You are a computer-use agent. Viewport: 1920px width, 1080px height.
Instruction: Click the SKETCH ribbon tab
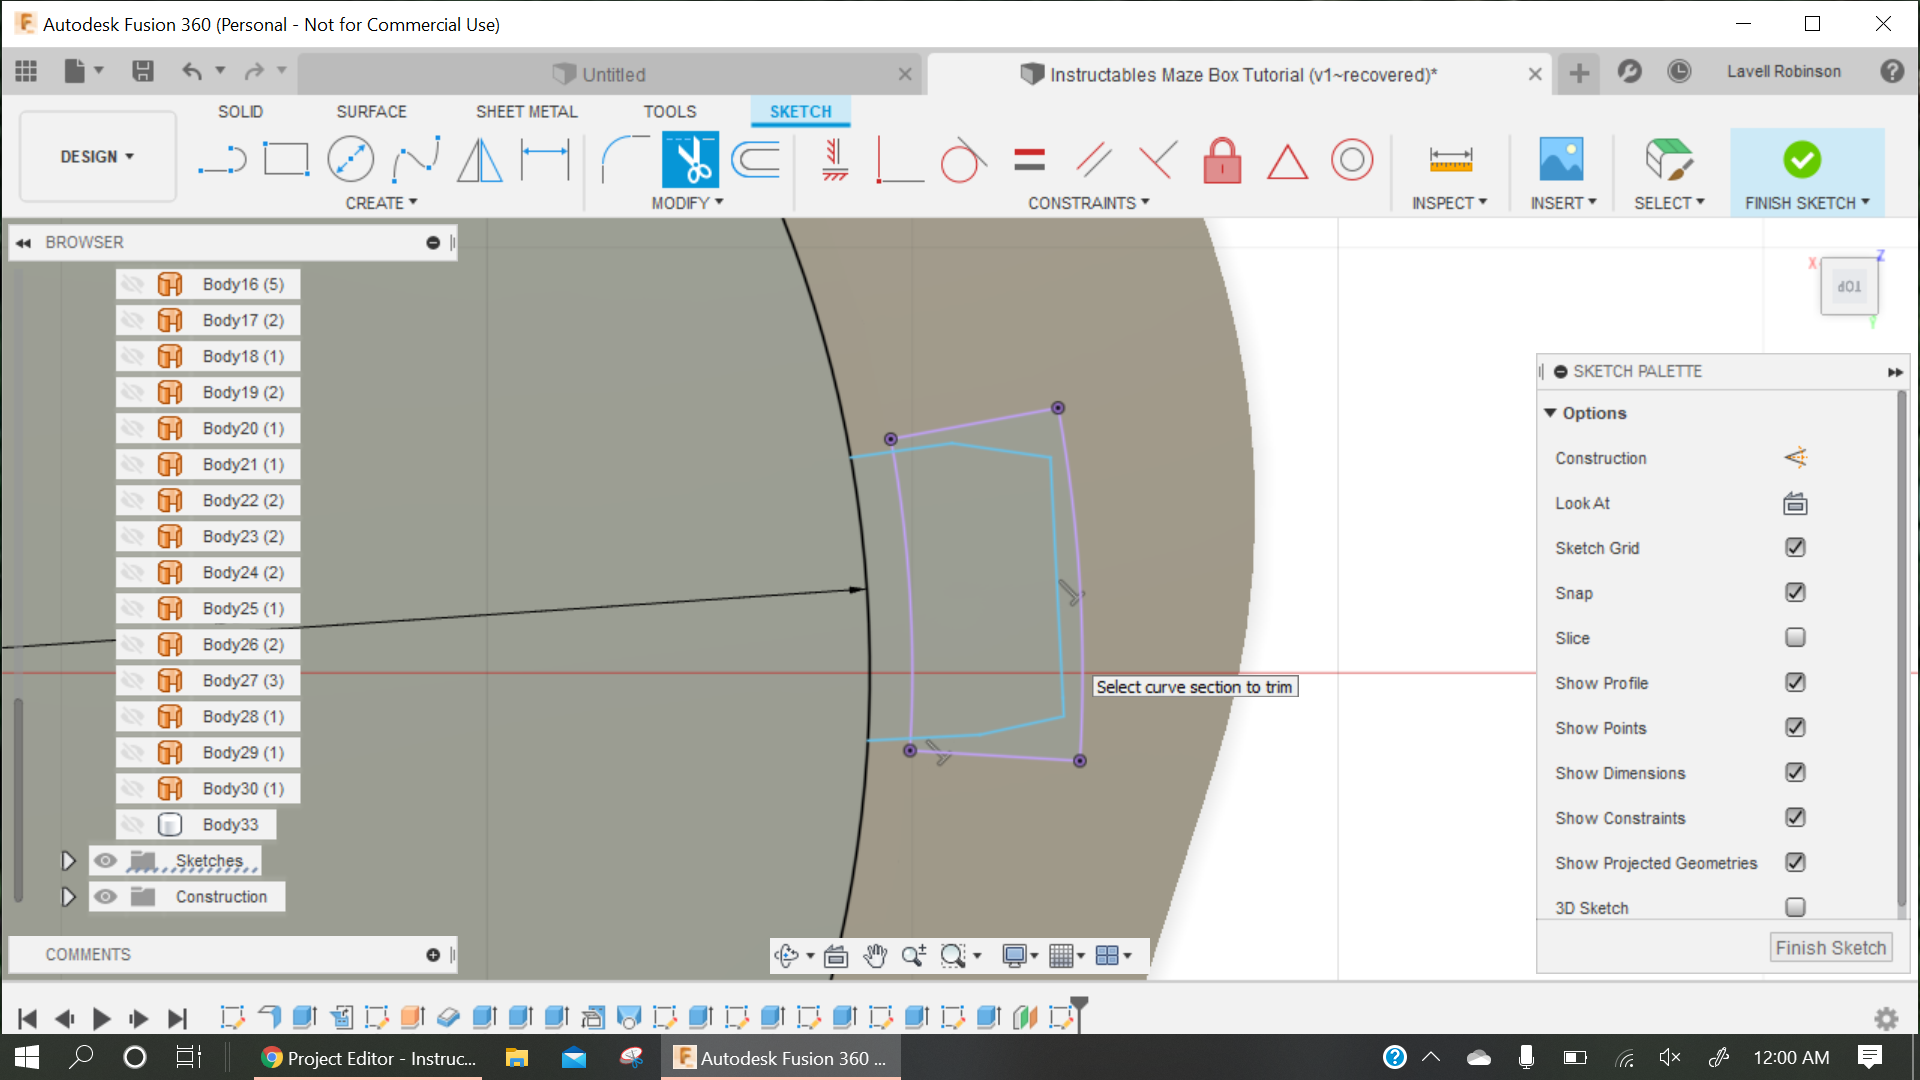click(800, 112)
